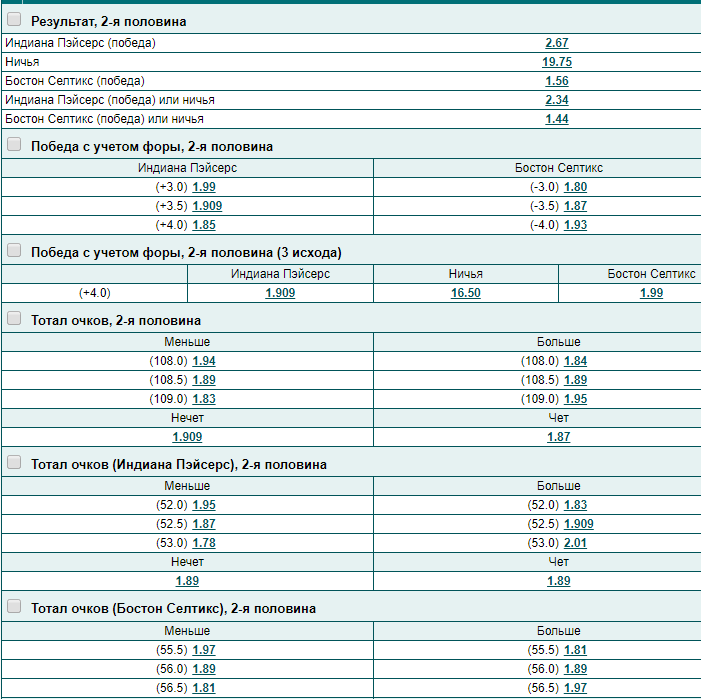Image resolution: width=701 pixels, height=699 pixels.
Task: Choose Индиана total Больше (52.5) odds 1.909
Action: (579, 524)
